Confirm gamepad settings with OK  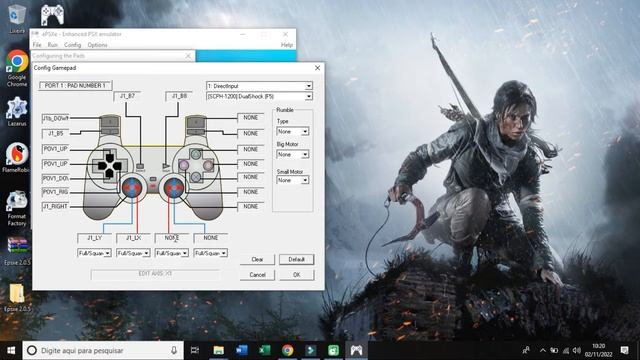(x=296, y=275)
